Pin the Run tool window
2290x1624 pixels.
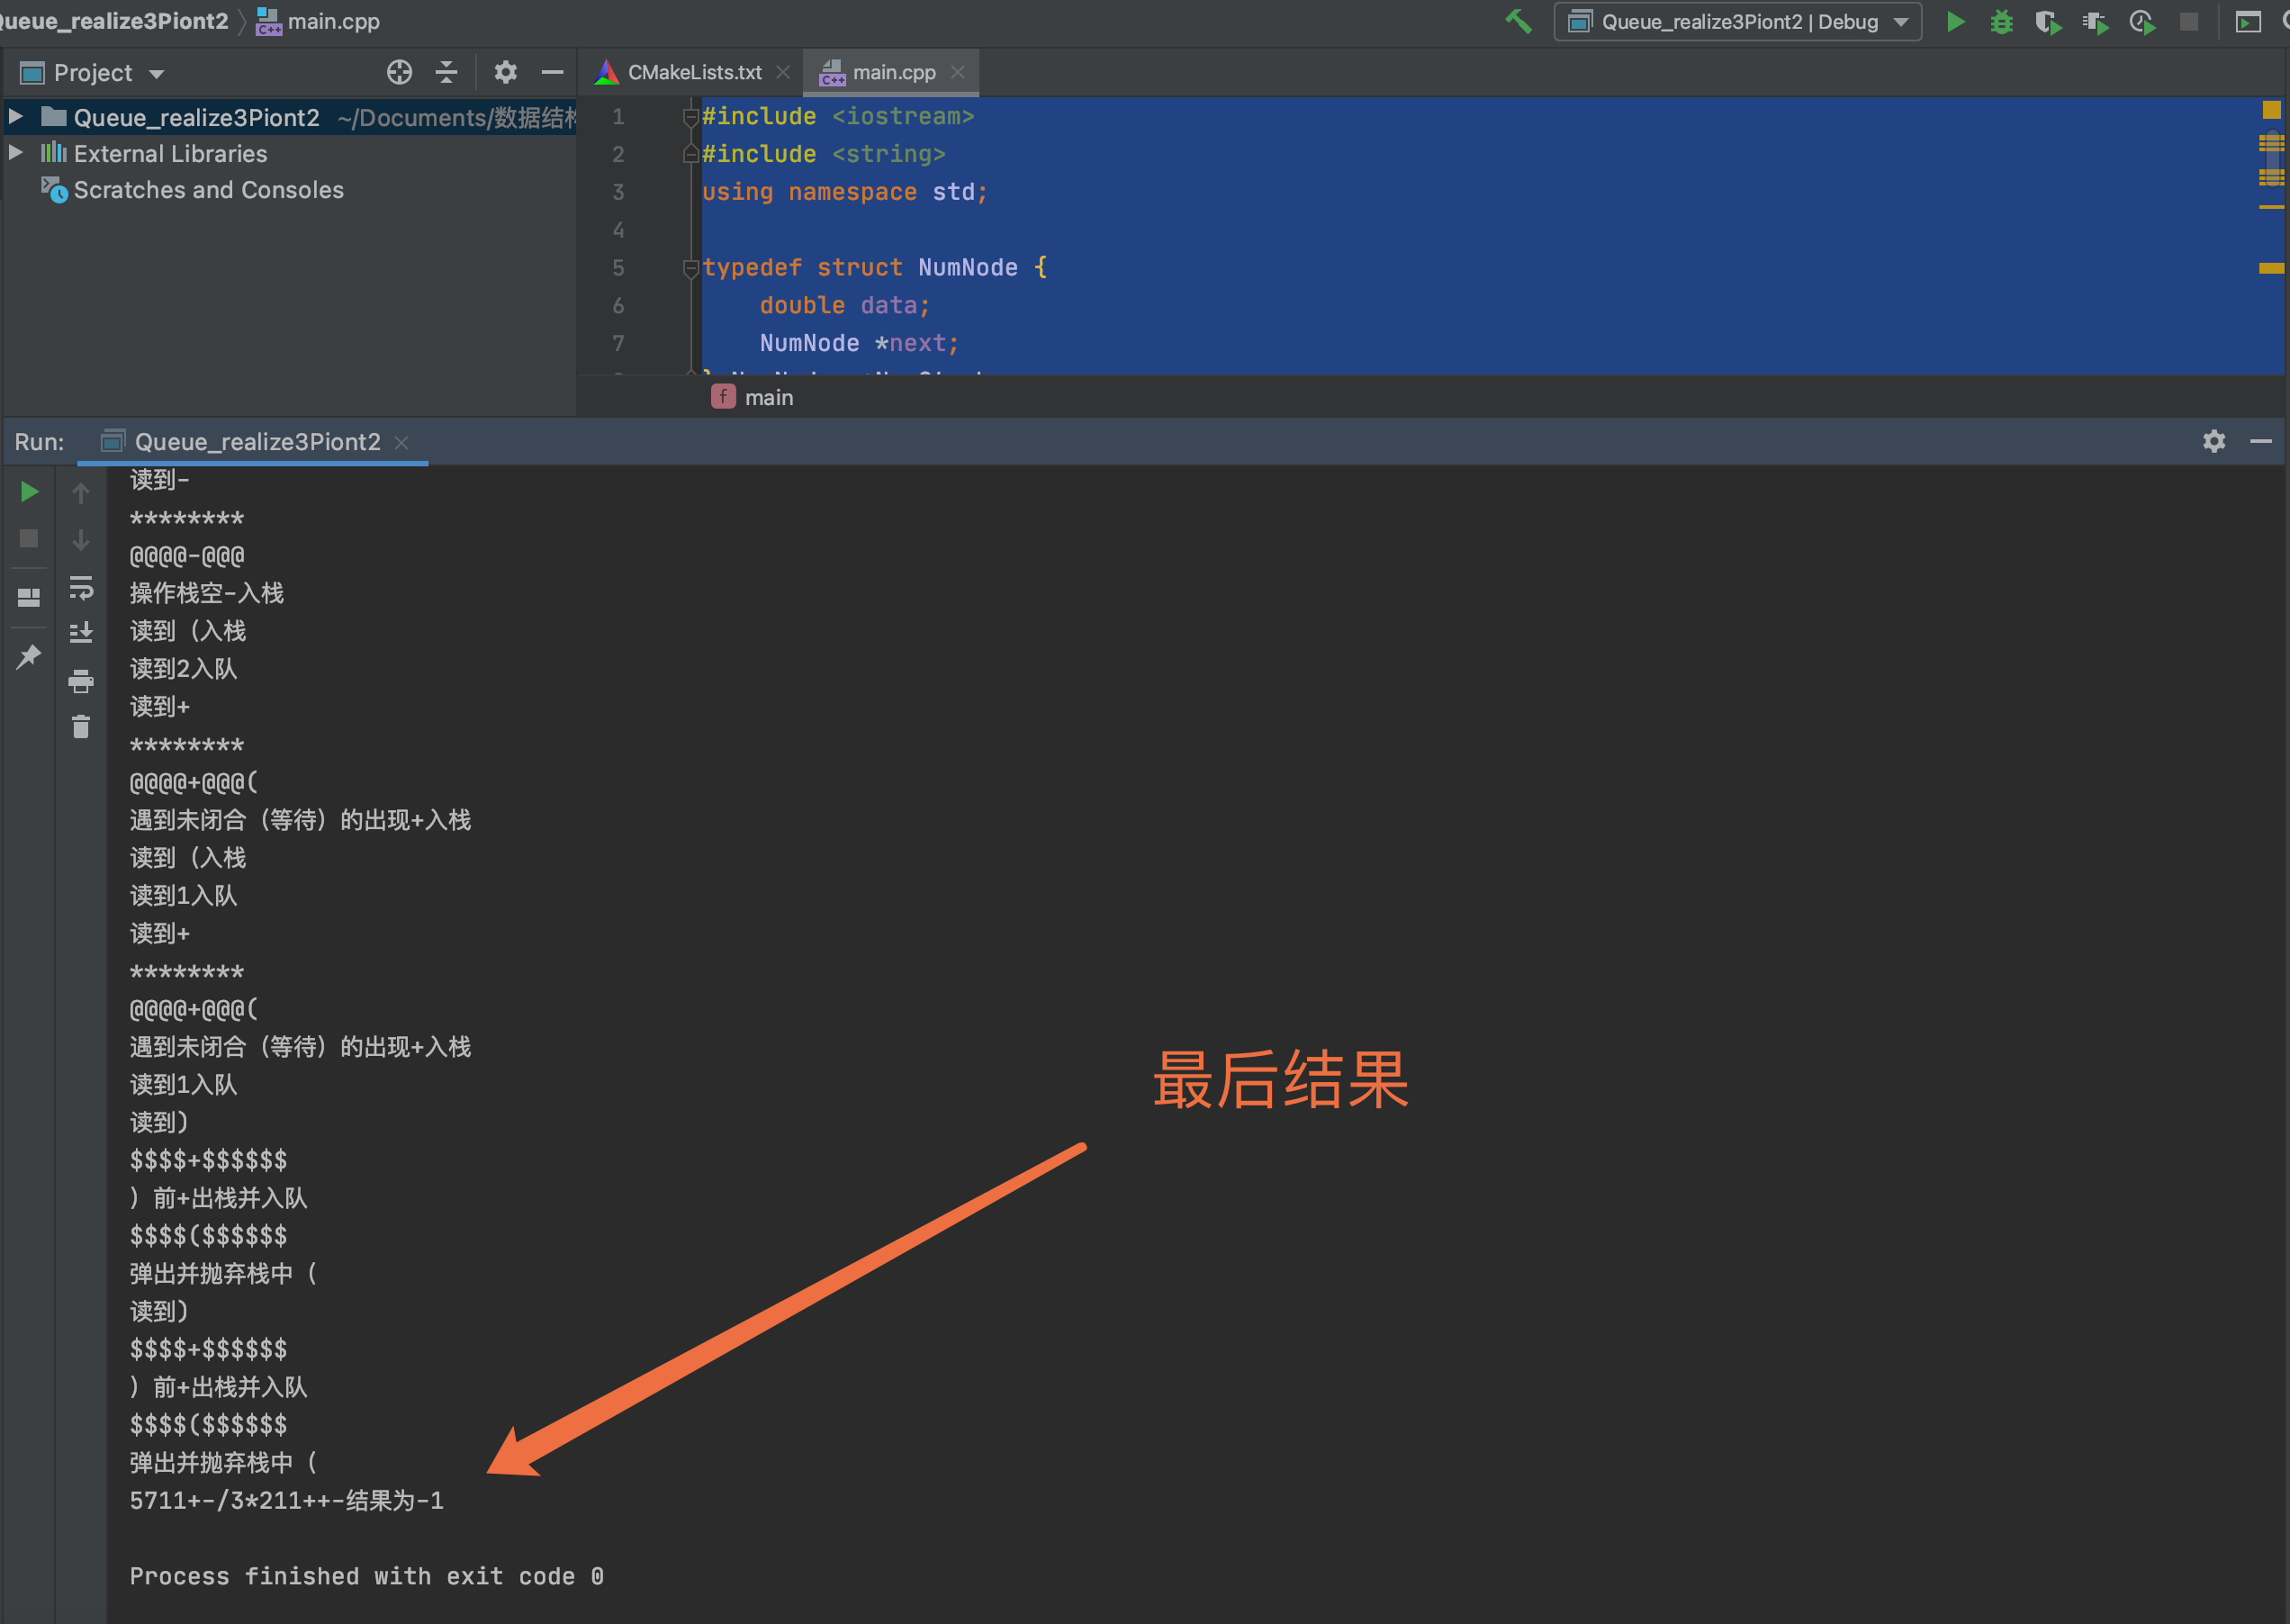28,655
